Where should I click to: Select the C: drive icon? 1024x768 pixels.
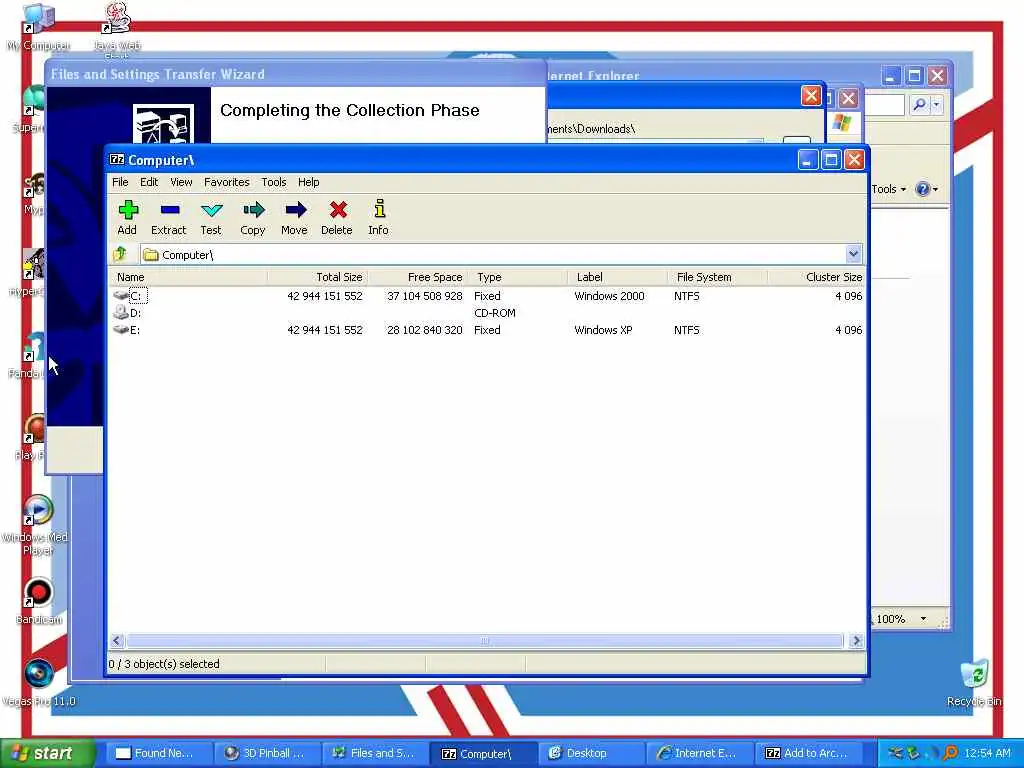(121, 296)
